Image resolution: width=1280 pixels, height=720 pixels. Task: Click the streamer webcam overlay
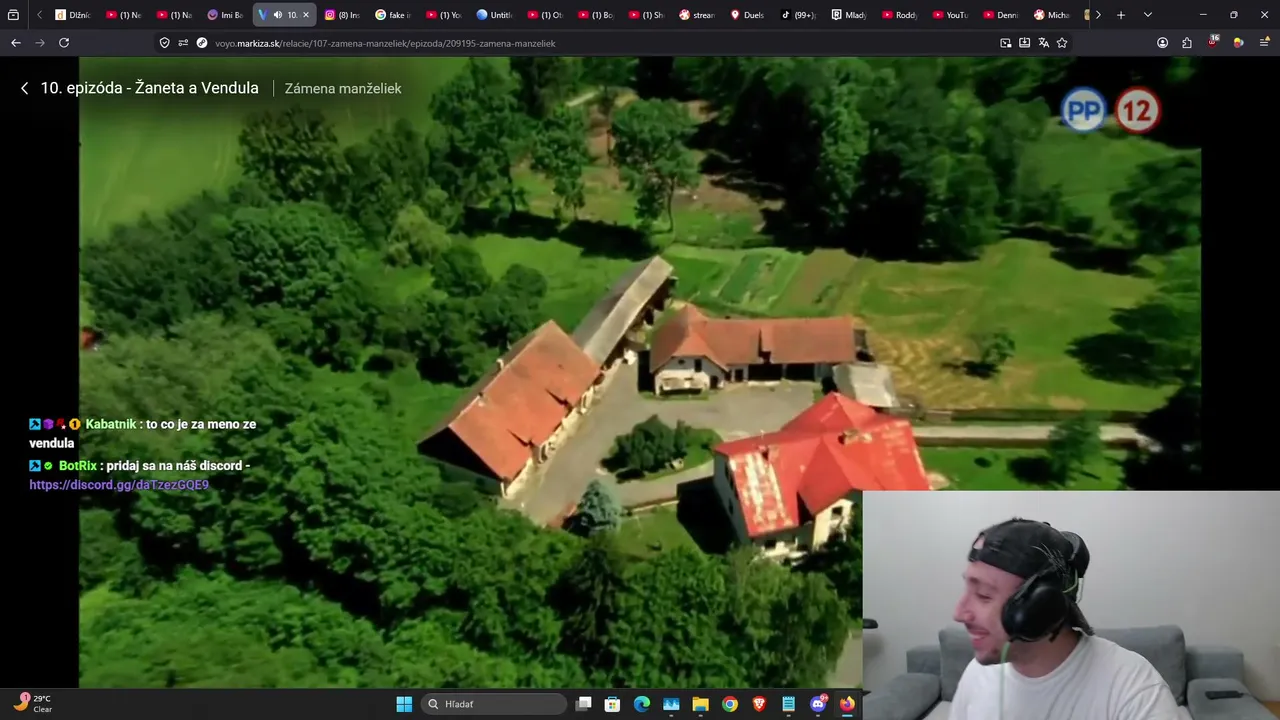tap(1071, 605)
